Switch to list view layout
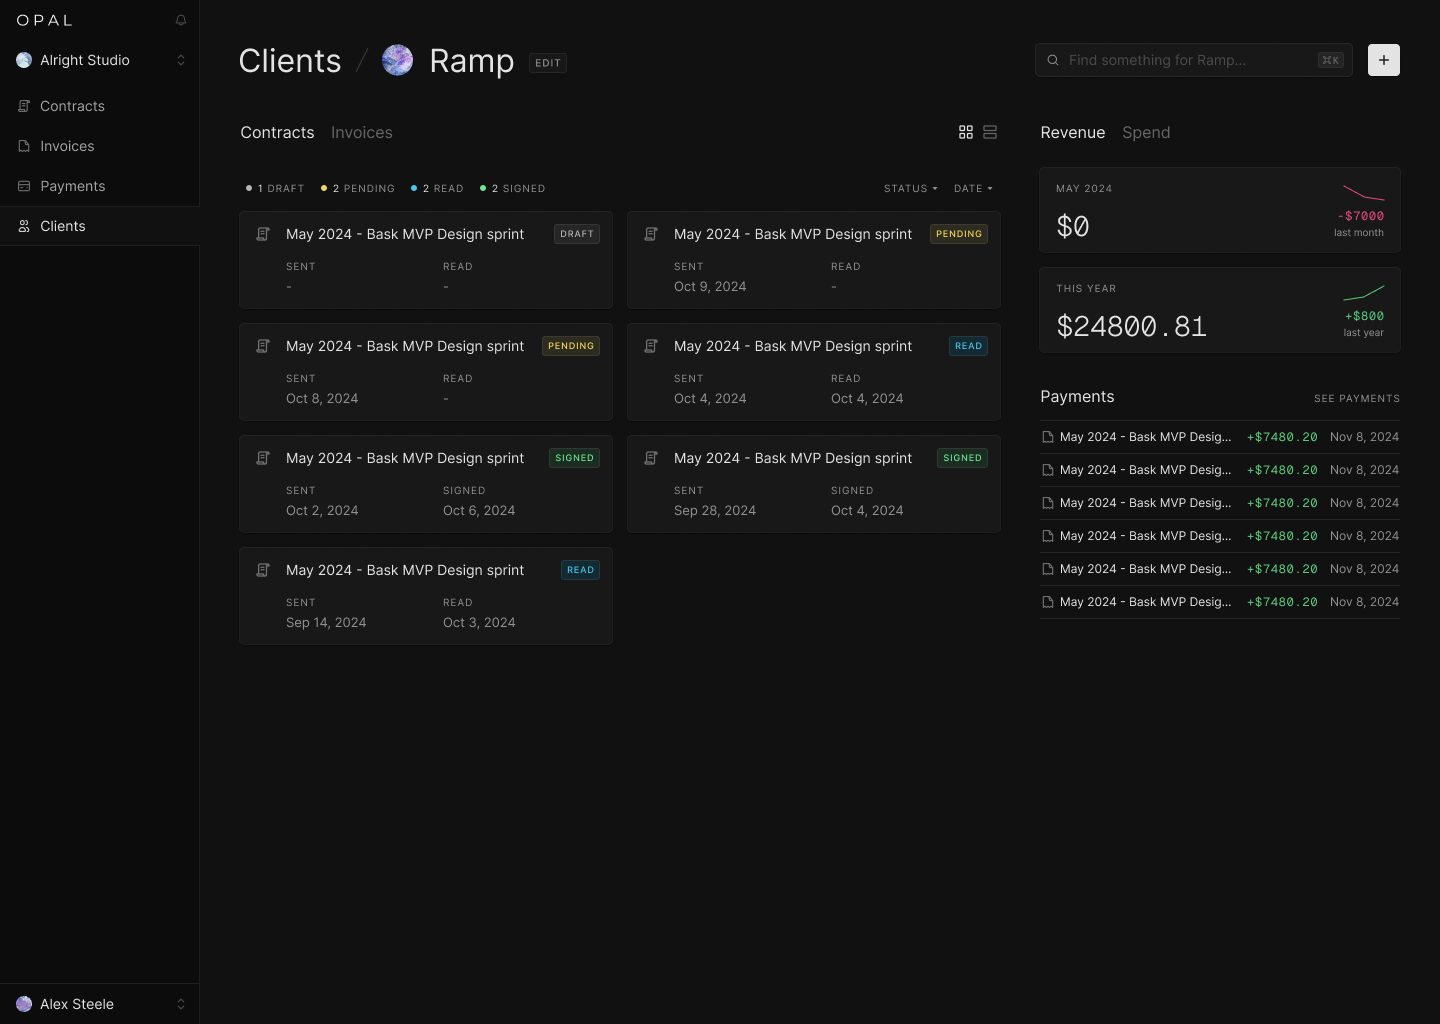The width and height of the screenshot is (1440, 1024). pyautogui.click(x=990, y=132)
